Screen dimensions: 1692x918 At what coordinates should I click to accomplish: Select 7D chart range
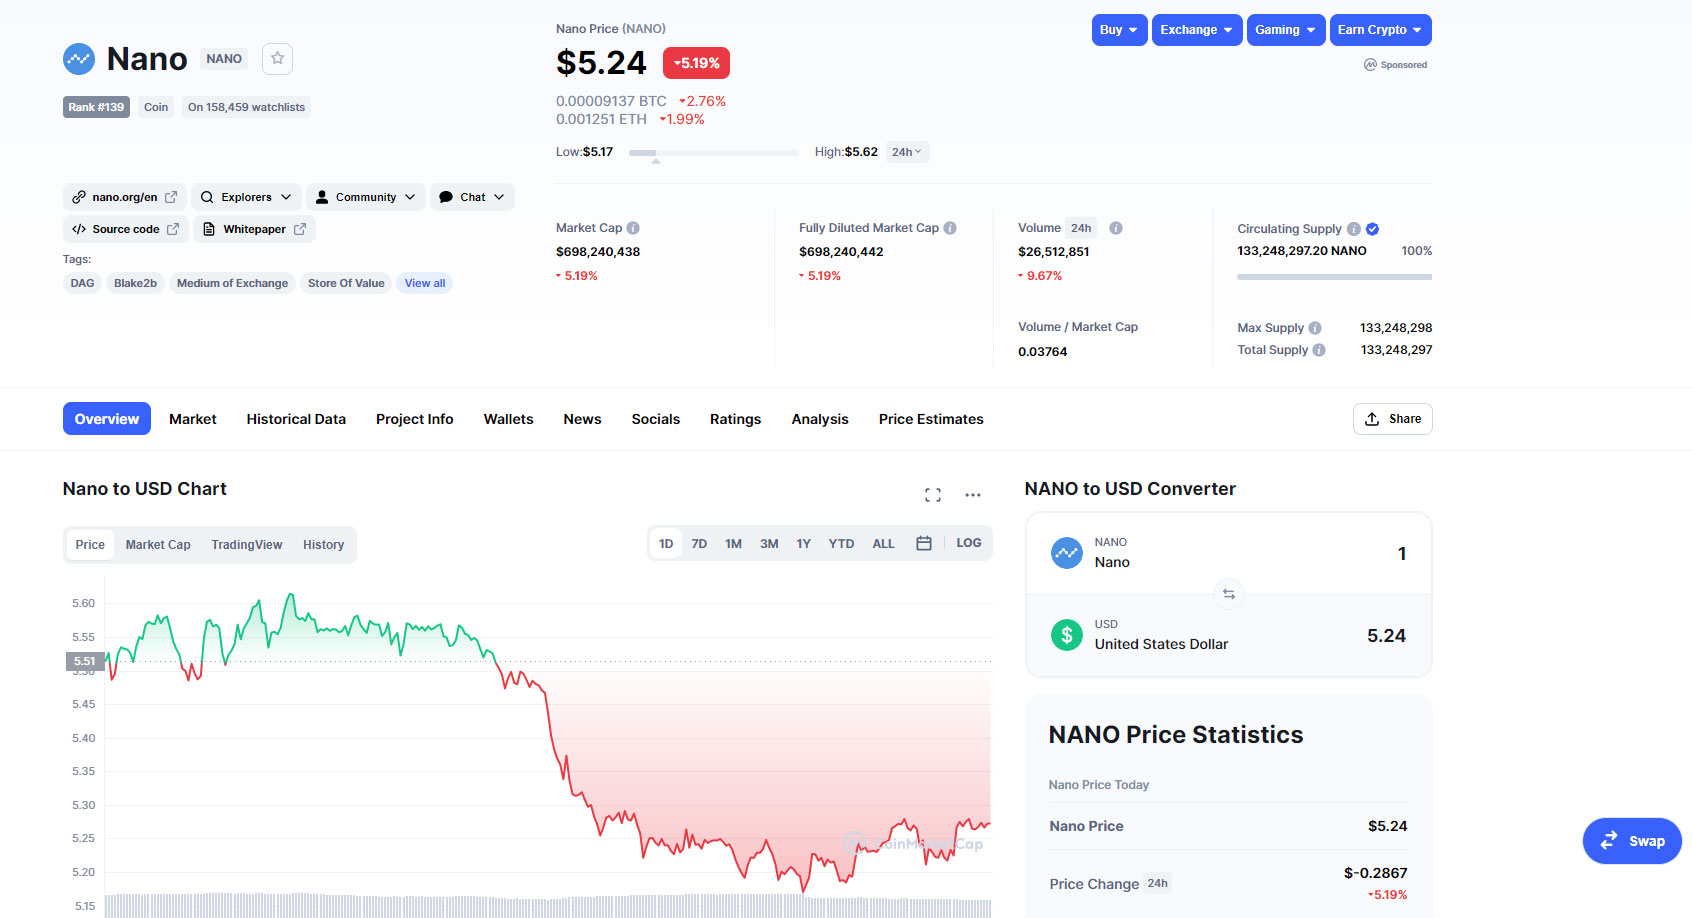click(x=699, y=544)
